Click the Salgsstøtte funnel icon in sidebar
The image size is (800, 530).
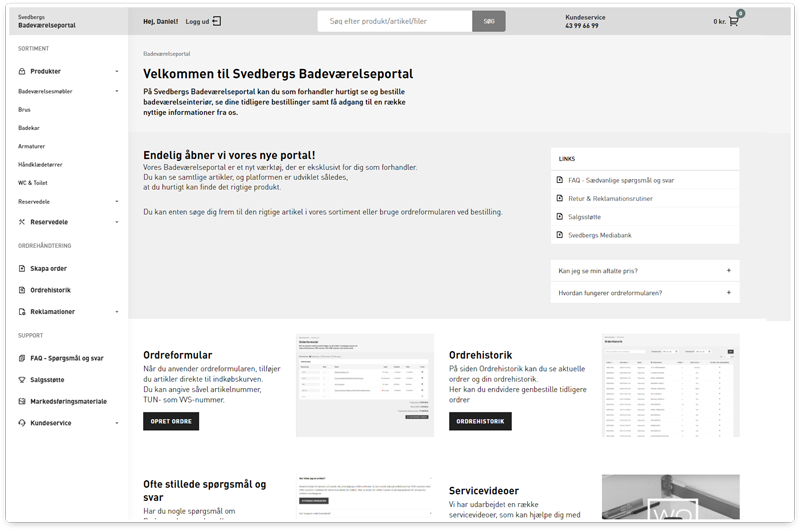pyautogui.click(x=21, y=380)
